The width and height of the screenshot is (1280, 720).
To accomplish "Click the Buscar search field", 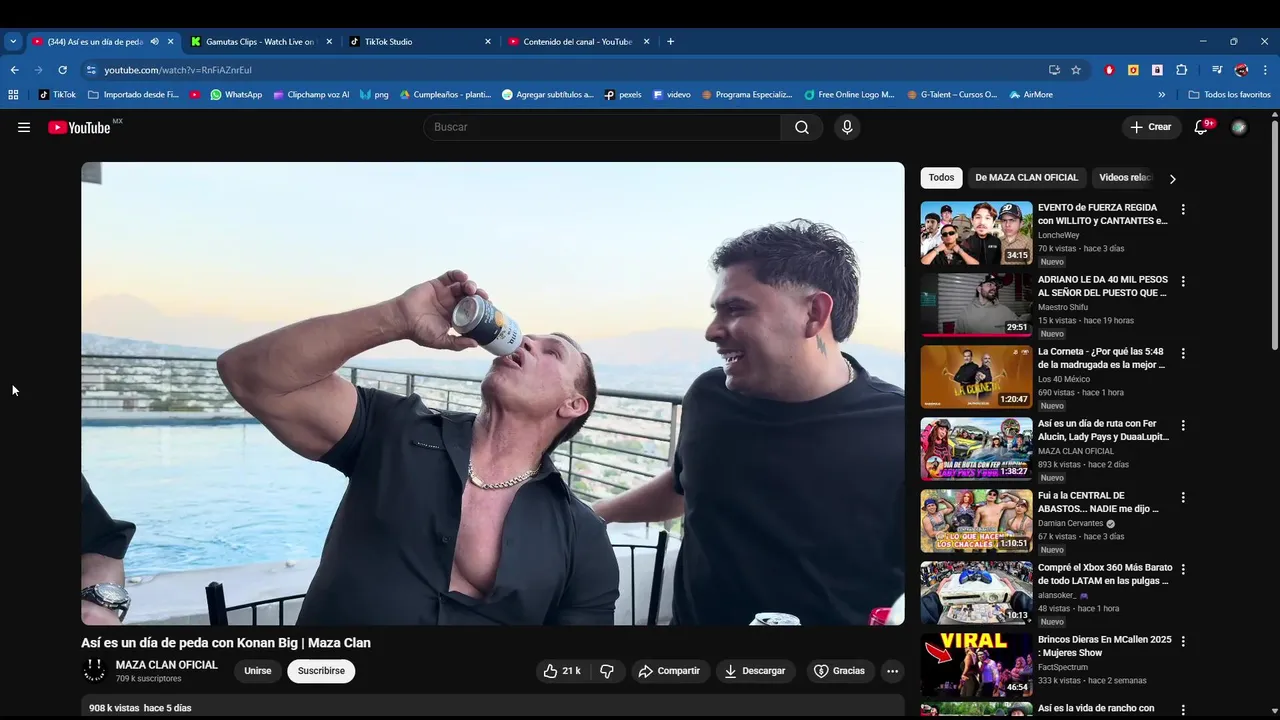I will [x=602, y=127].
